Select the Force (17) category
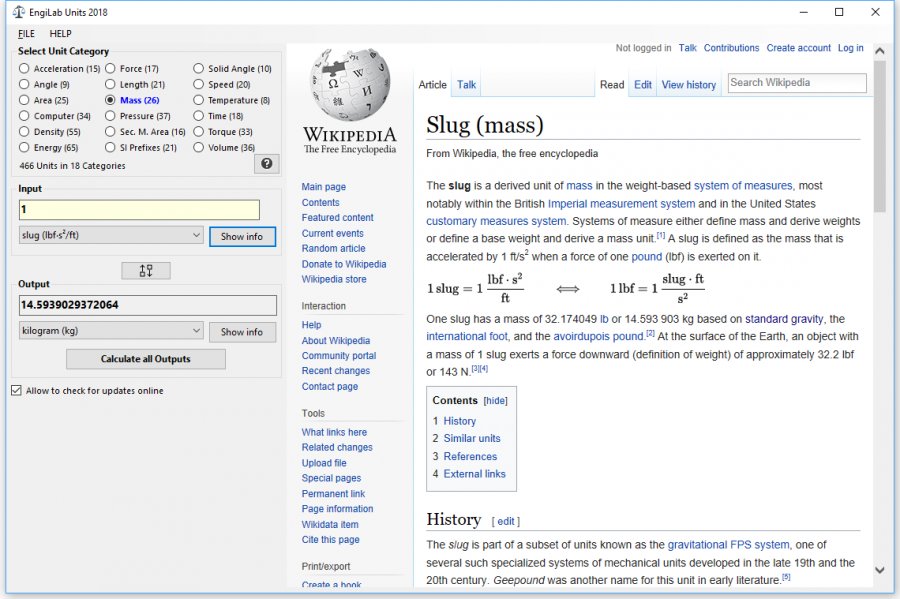The image size is (900, 599). coord(132,69)
